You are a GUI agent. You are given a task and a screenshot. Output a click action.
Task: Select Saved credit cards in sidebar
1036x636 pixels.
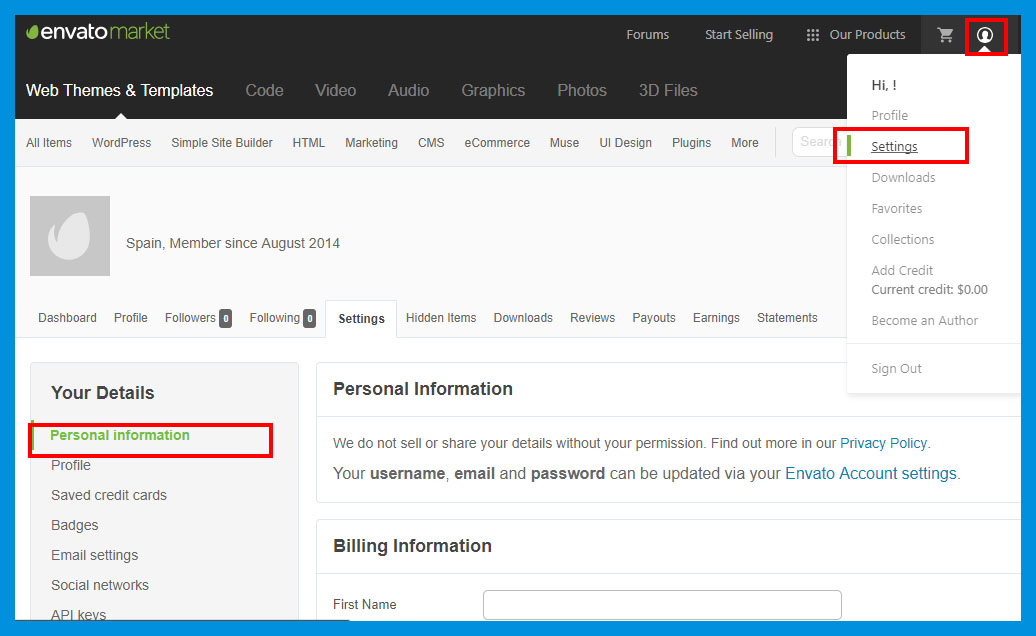[109, 495]
